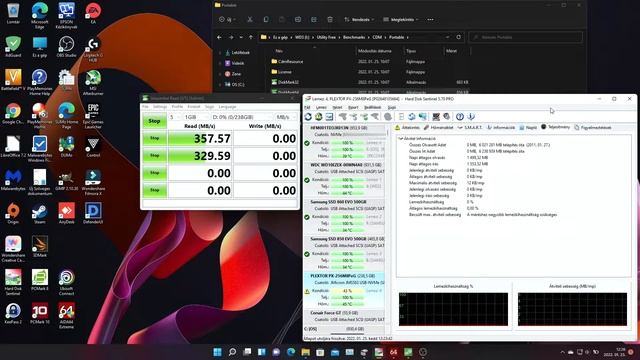Open Profile menu in CrystalDiskMark
This screenshot has height=360, width=640.
[x=177, y=107]
